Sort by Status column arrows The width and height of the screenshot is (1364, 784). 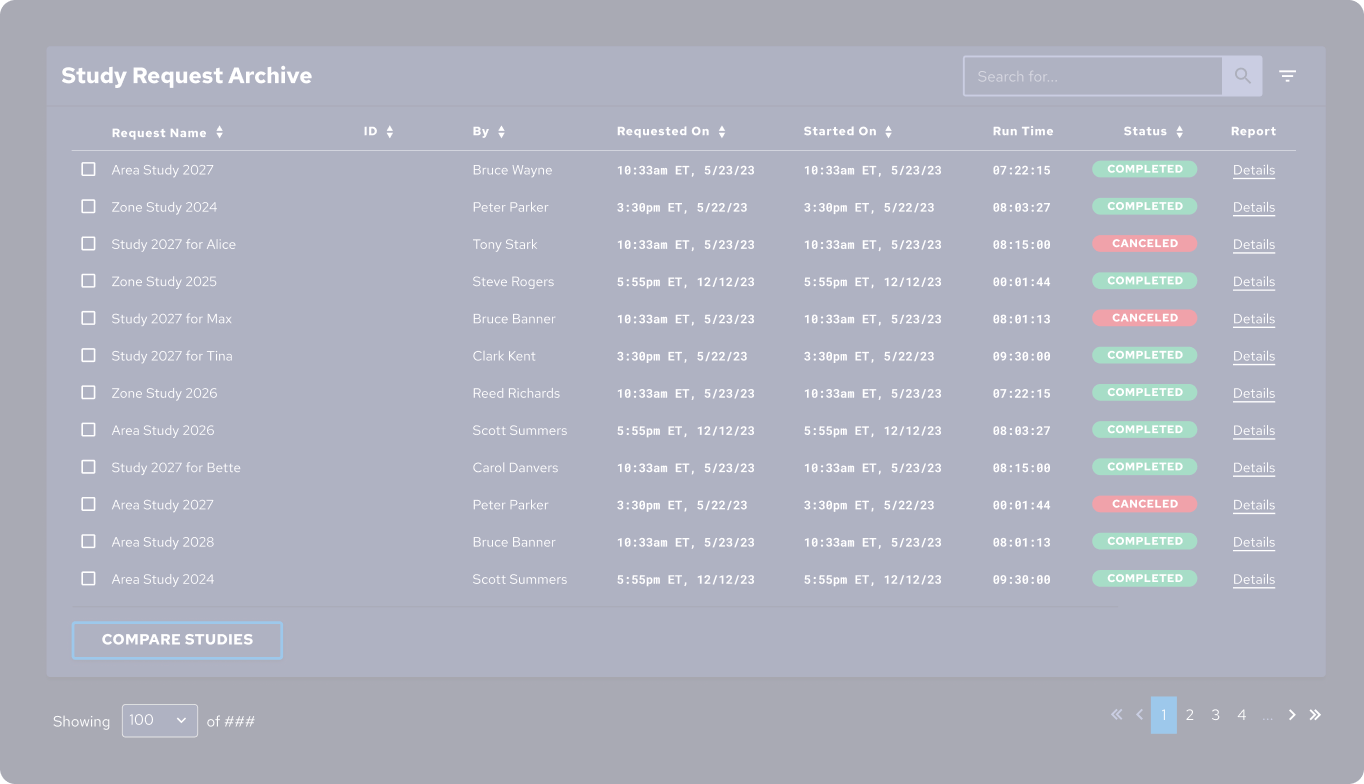[x=1180, y=132]
